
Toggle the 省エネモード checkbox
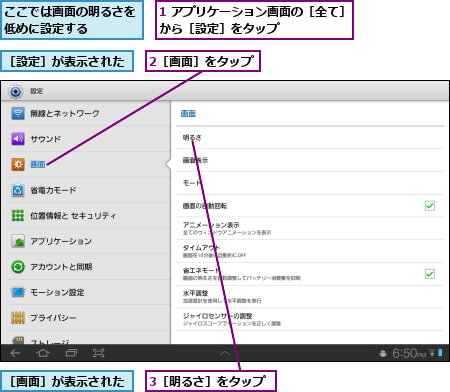tap(430, 274)
